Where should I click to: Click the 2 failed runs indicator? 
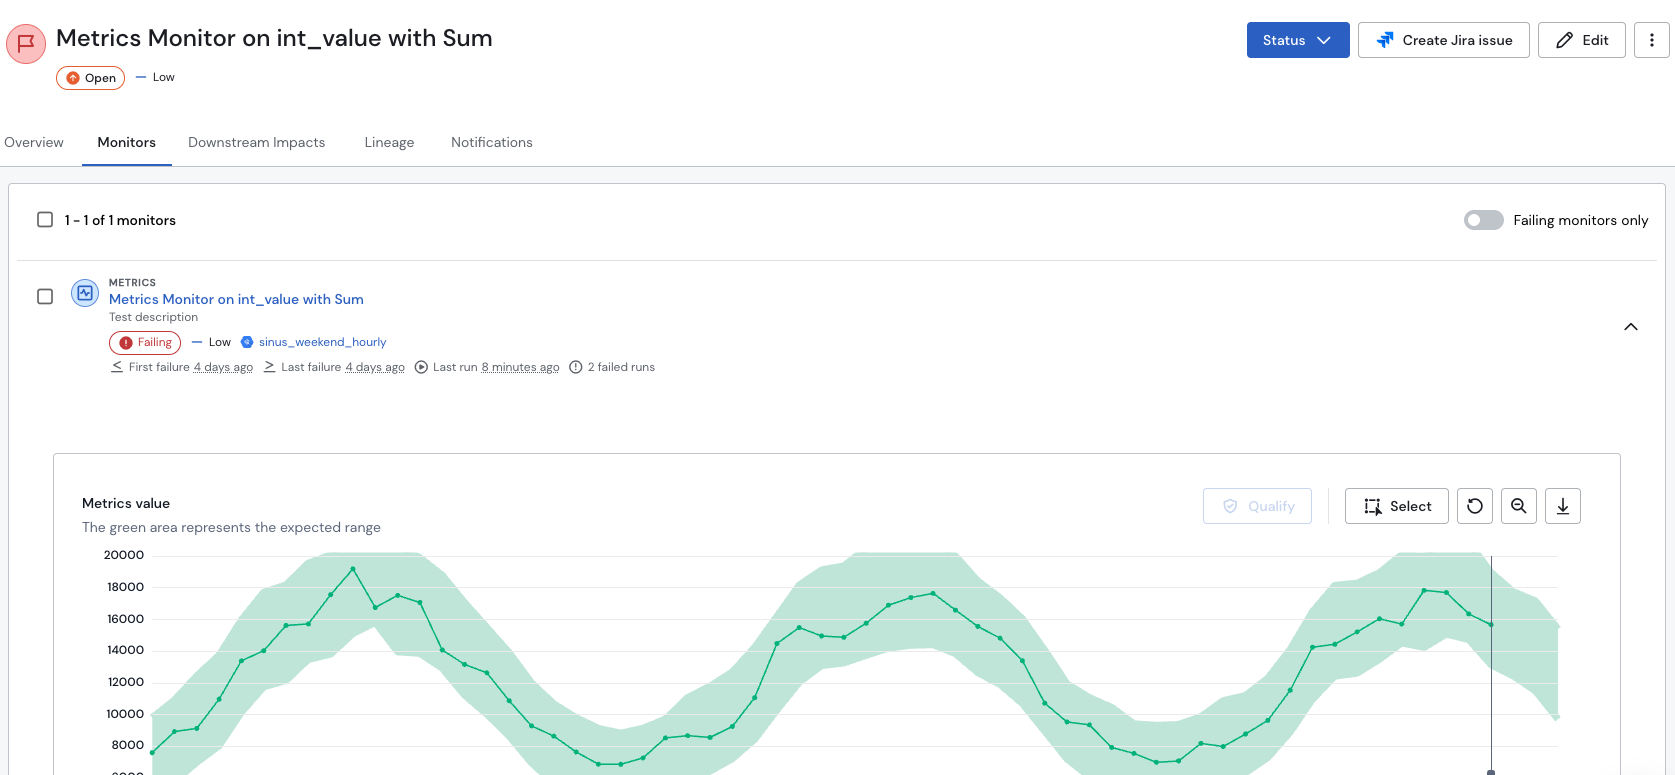(612, 367)
